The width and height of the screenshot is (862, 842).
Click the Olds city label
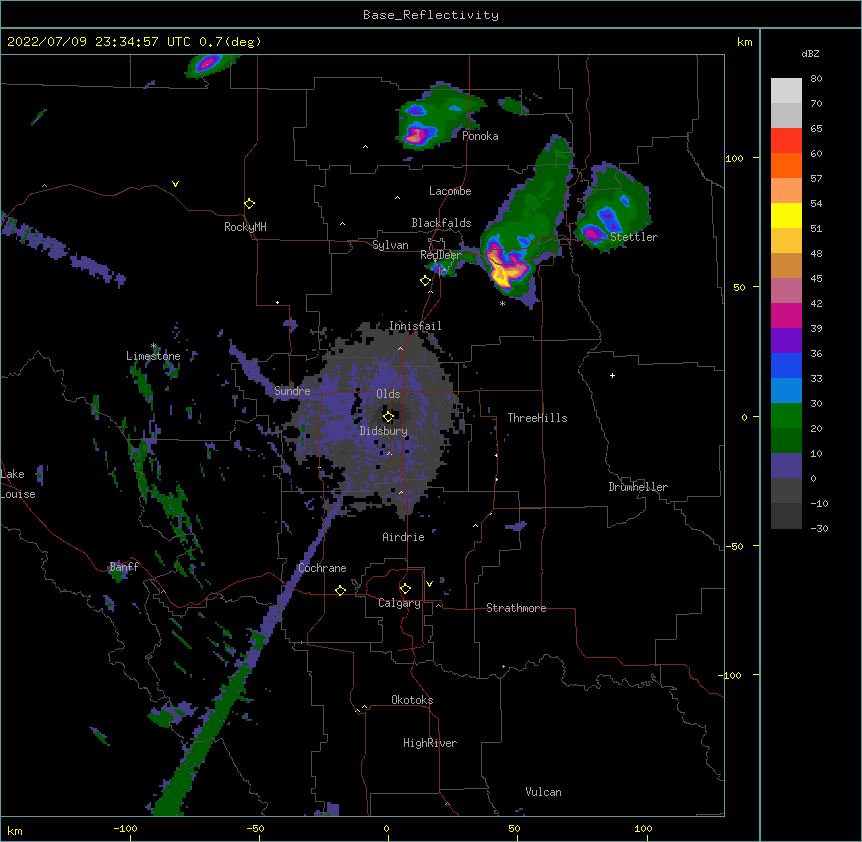(x=388, y=394)
